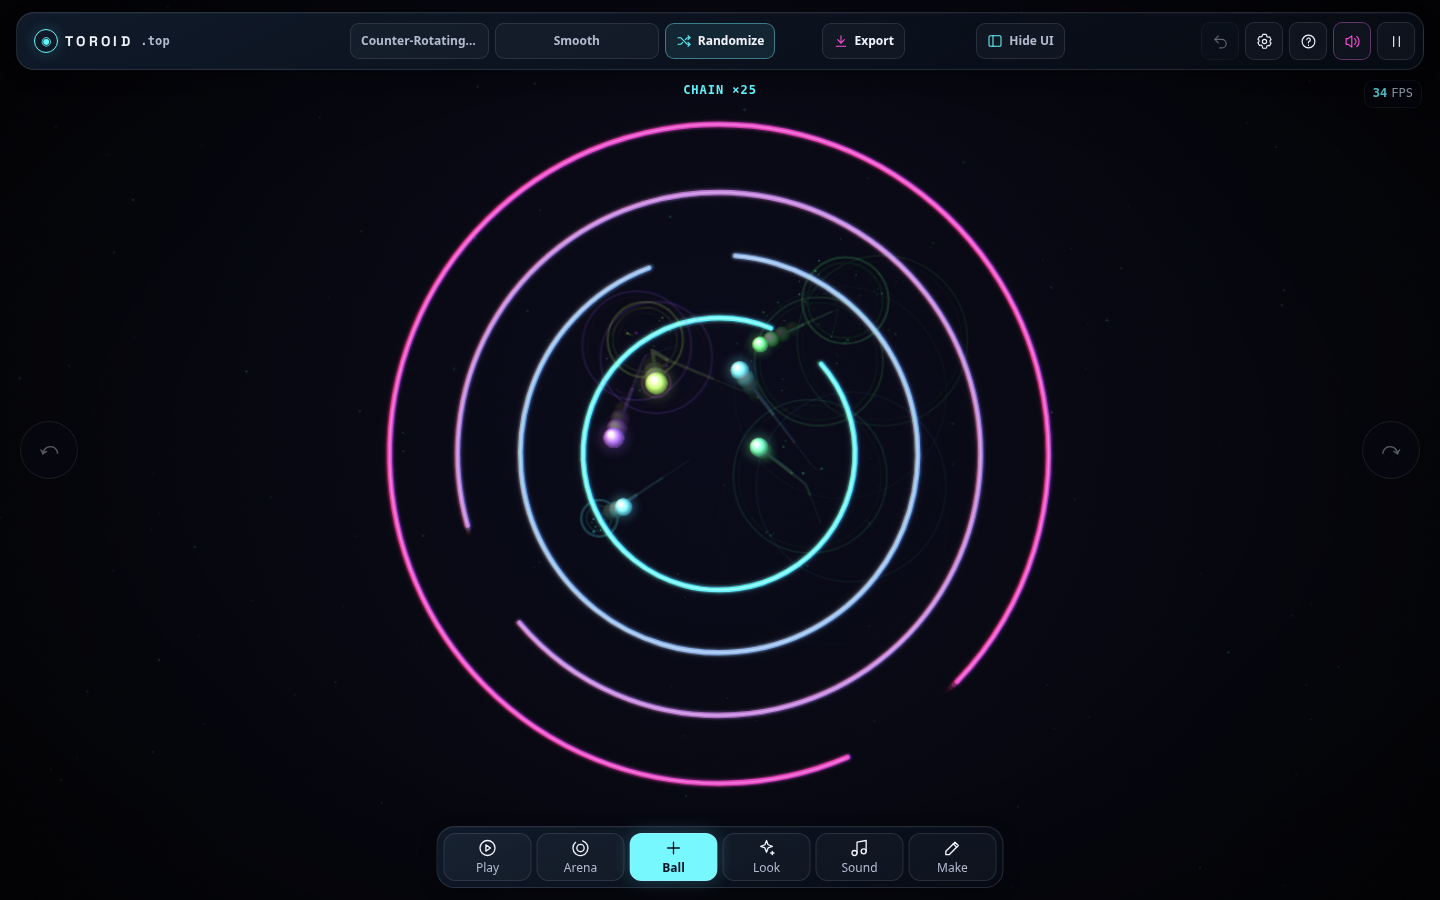Screen dimensions: 1440x900
Task: Open the Sound tab
Action: [859, 857]
